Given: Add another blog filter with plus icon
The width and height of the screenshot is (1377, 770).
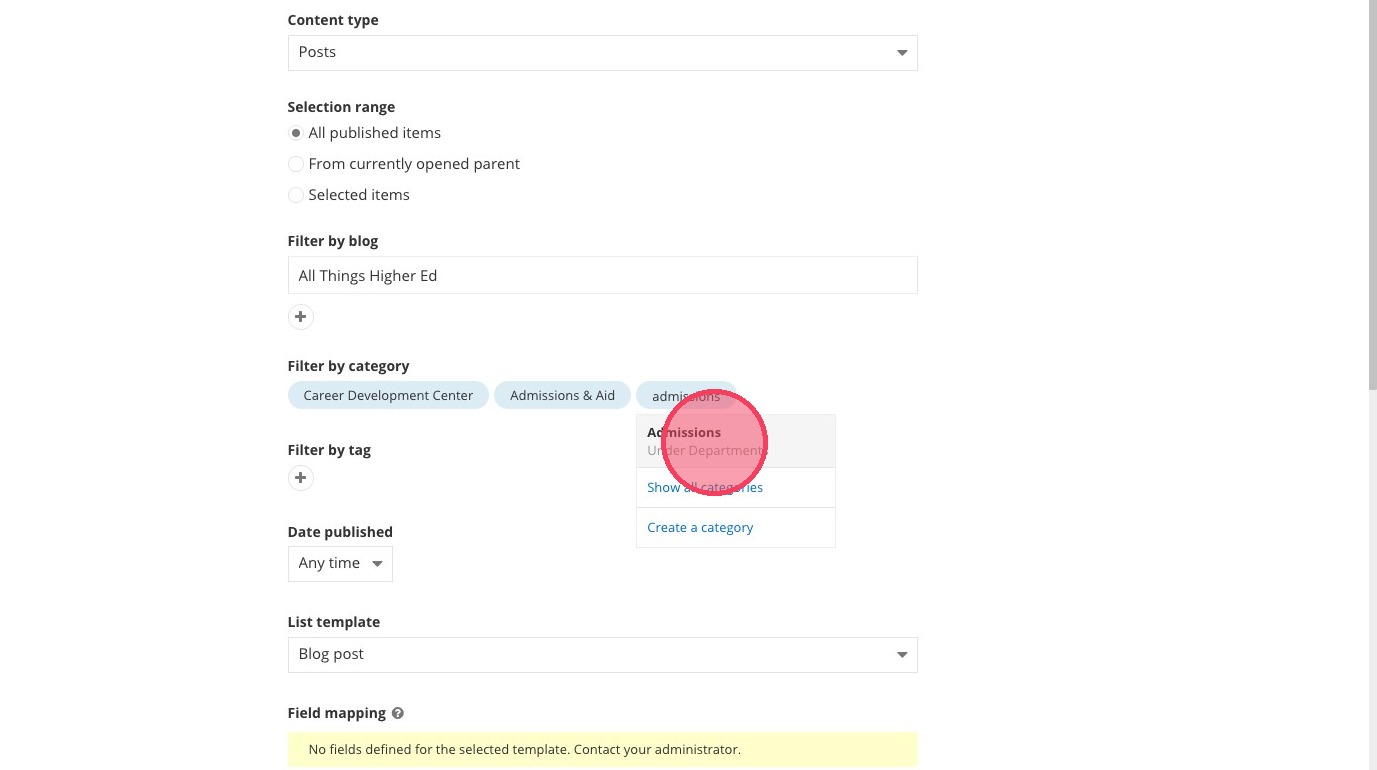Looking at the screenshot, I should coord(300,317).
